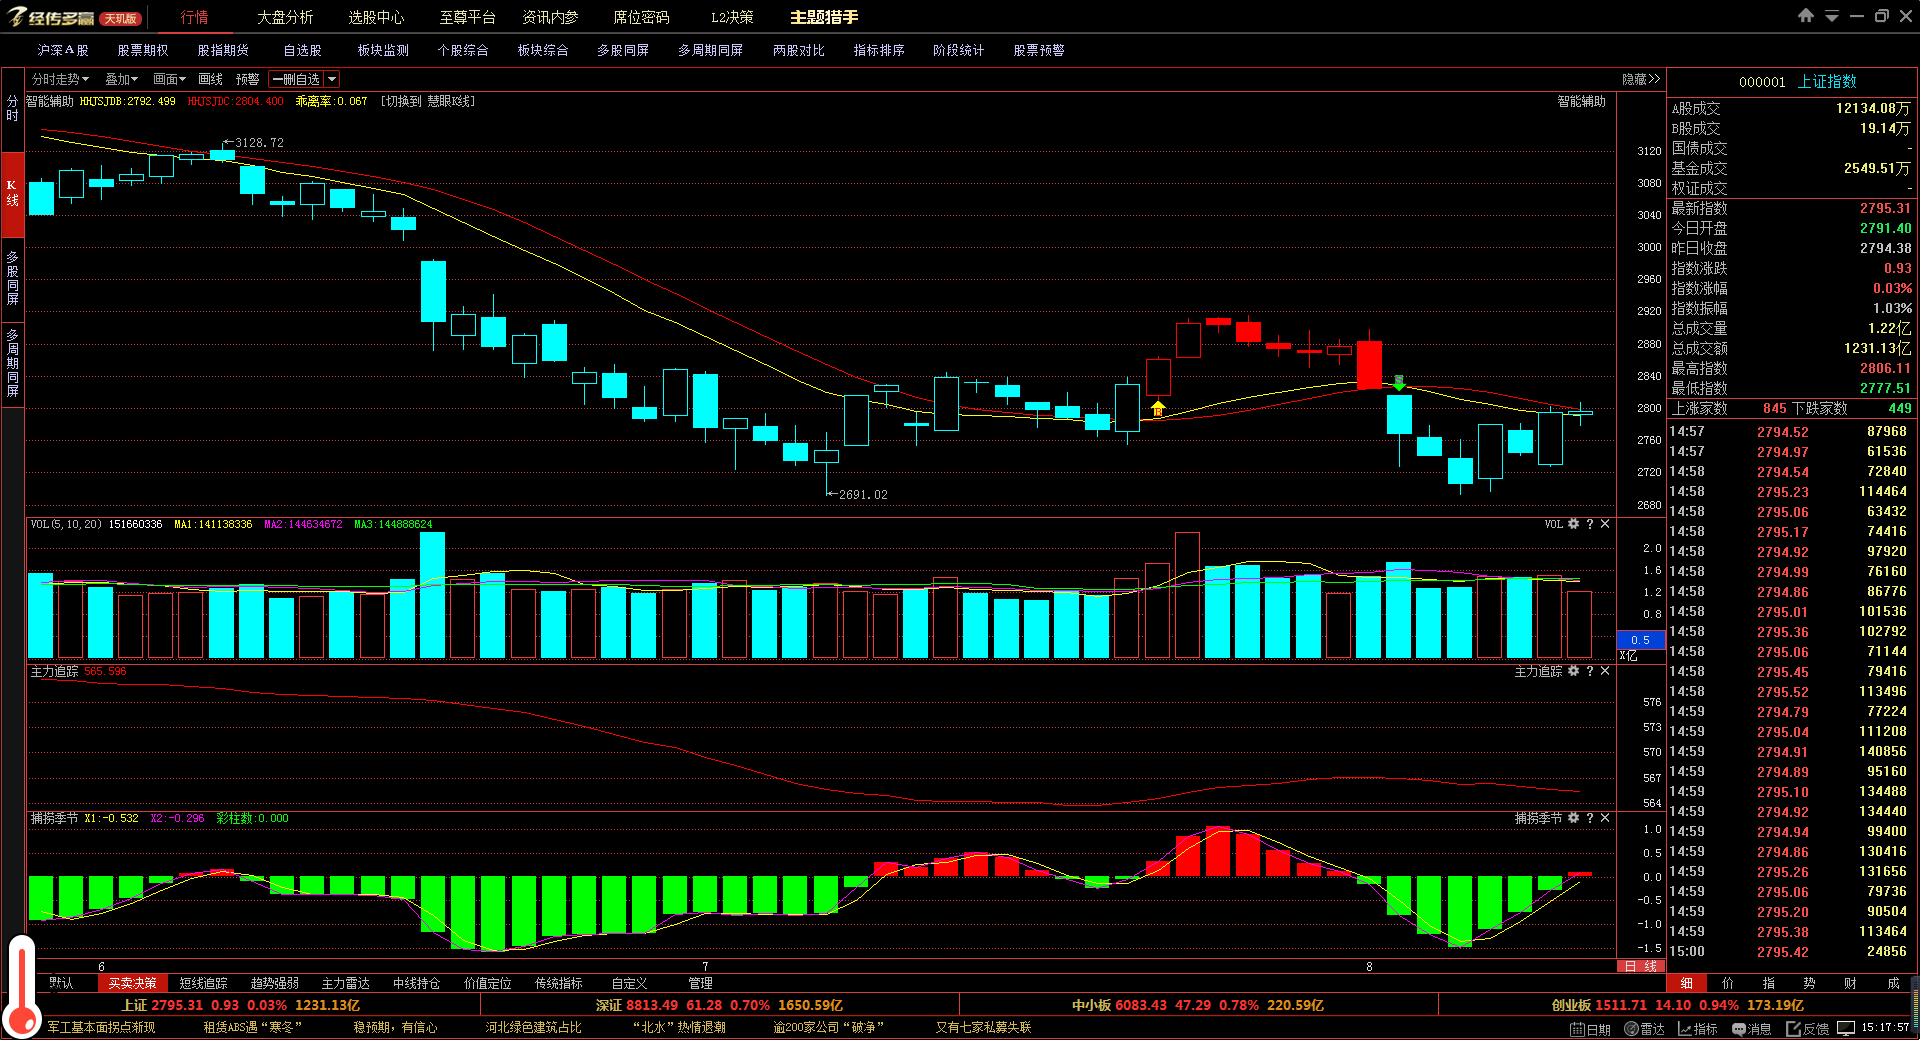Open 板块监测 submenu item
The width and height of the screenshot is (1920, 1040).
tap(383, 50)
